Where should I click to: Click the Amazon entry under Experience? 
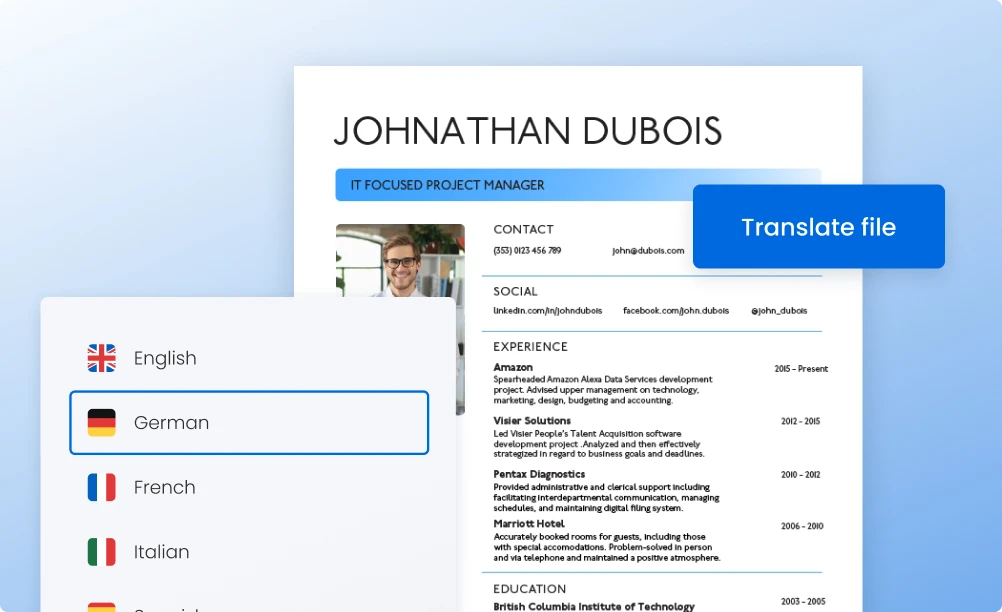[513, 367]
